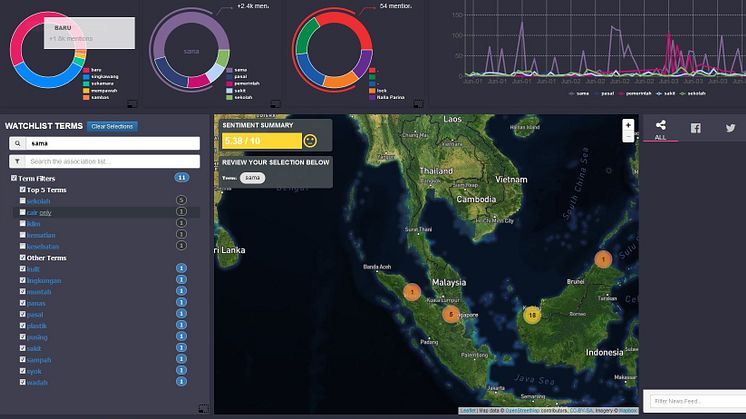The image size is (746, 419).
Task: Click the magnifier icon beside sama search
Action: click(x=18, y=143)
